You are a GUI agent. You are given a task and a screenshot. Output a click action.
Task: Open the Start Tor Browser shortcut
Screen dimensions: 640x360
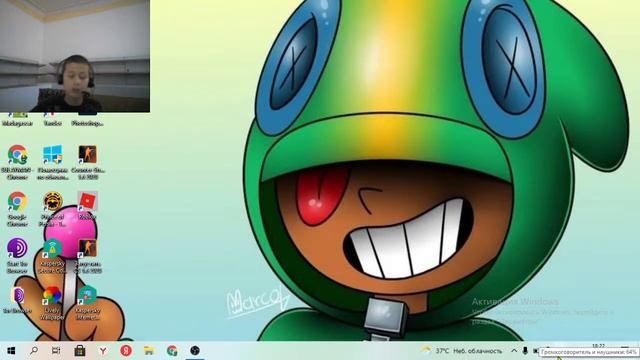[x=18, y=256]
